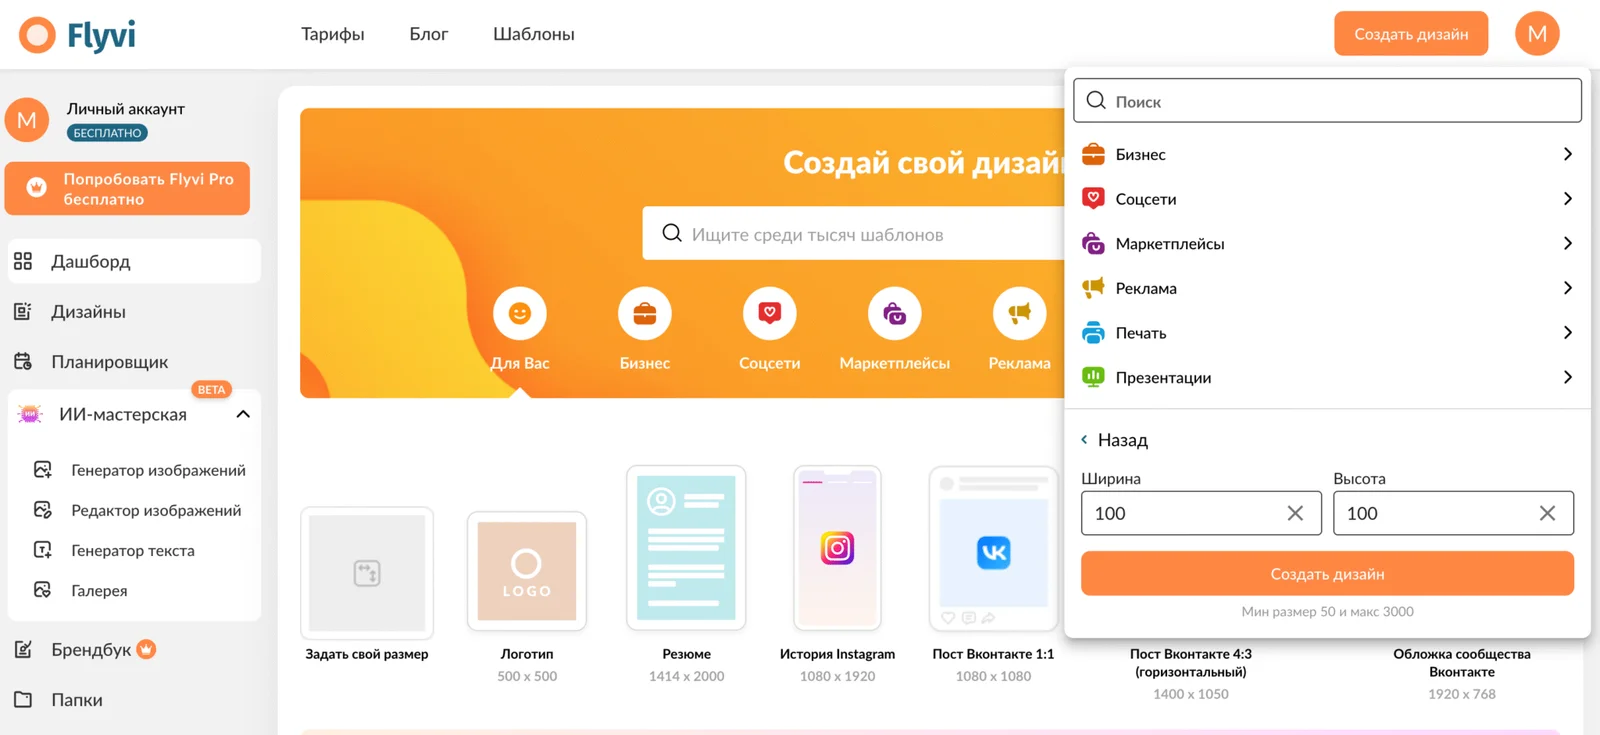Click the top Создать дизайн button
The width and height of the screenshot is (1600, 735).
[x=1411, y=34]
